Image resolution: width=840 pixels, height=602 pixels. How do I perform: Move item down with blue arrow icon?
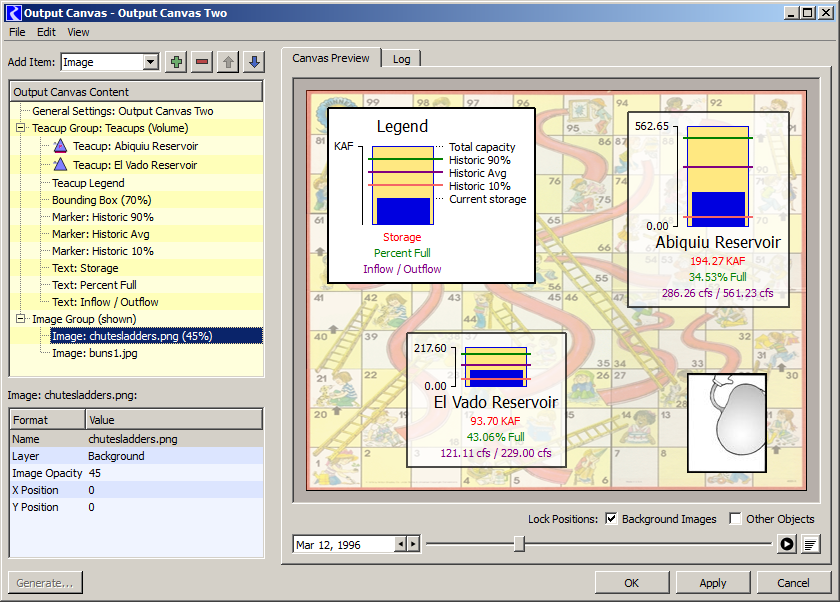254,62
